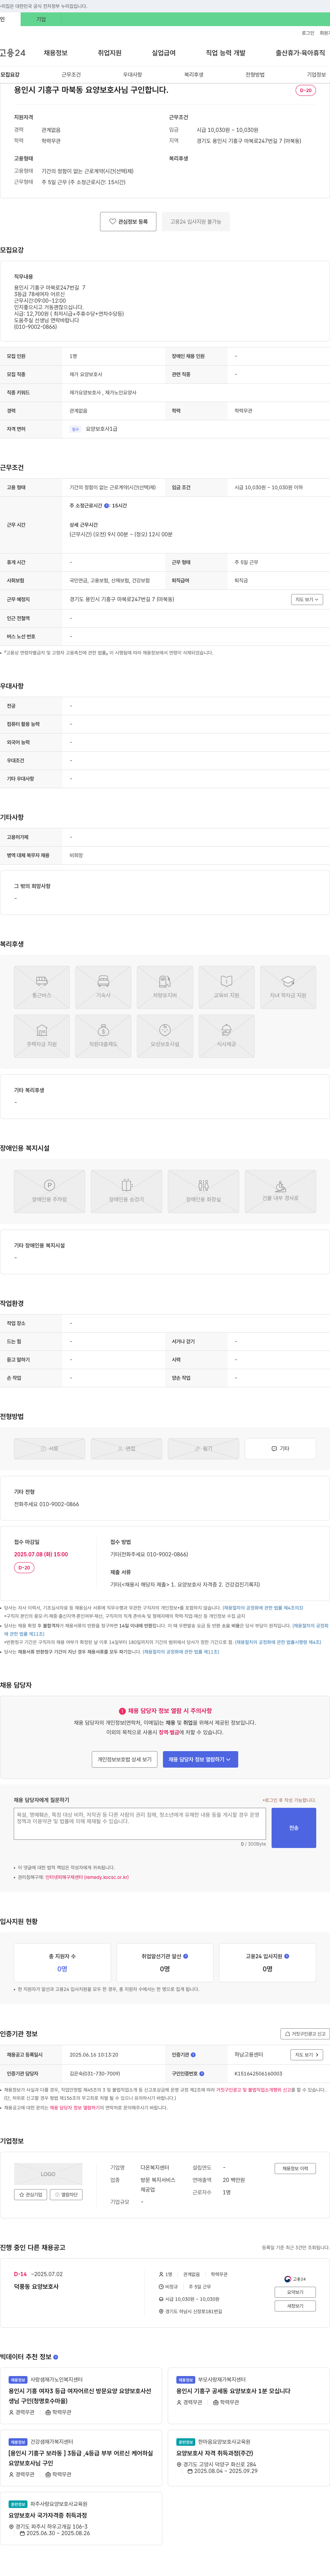Image resolution: width=330 pixels, height=2576 pixels.
Task: Click the info icon beside 구인인증번호
Action: pos(201,2074)
